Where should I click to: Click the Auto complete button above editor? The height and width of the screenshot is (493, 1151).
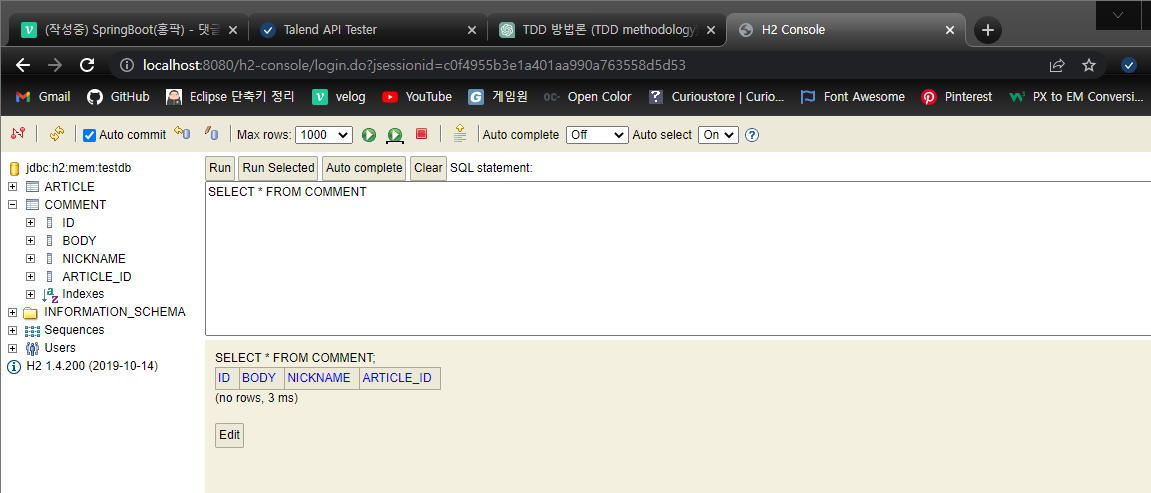[x=364, y=168]
